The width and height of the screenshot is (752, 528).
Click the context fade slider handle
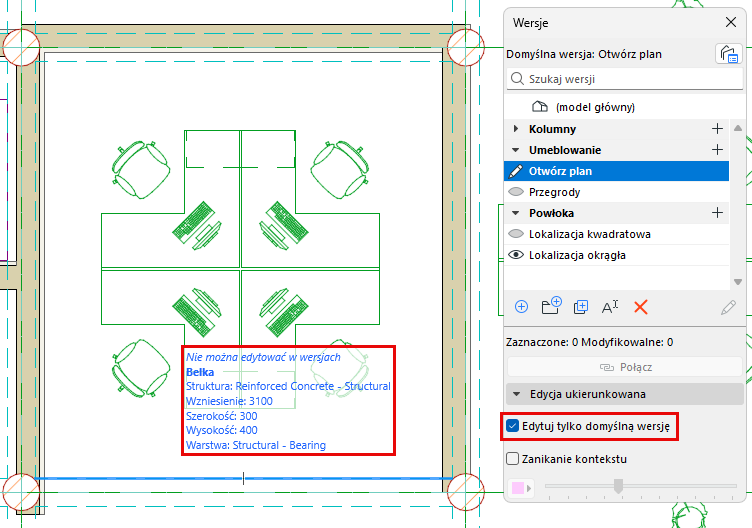618,486
